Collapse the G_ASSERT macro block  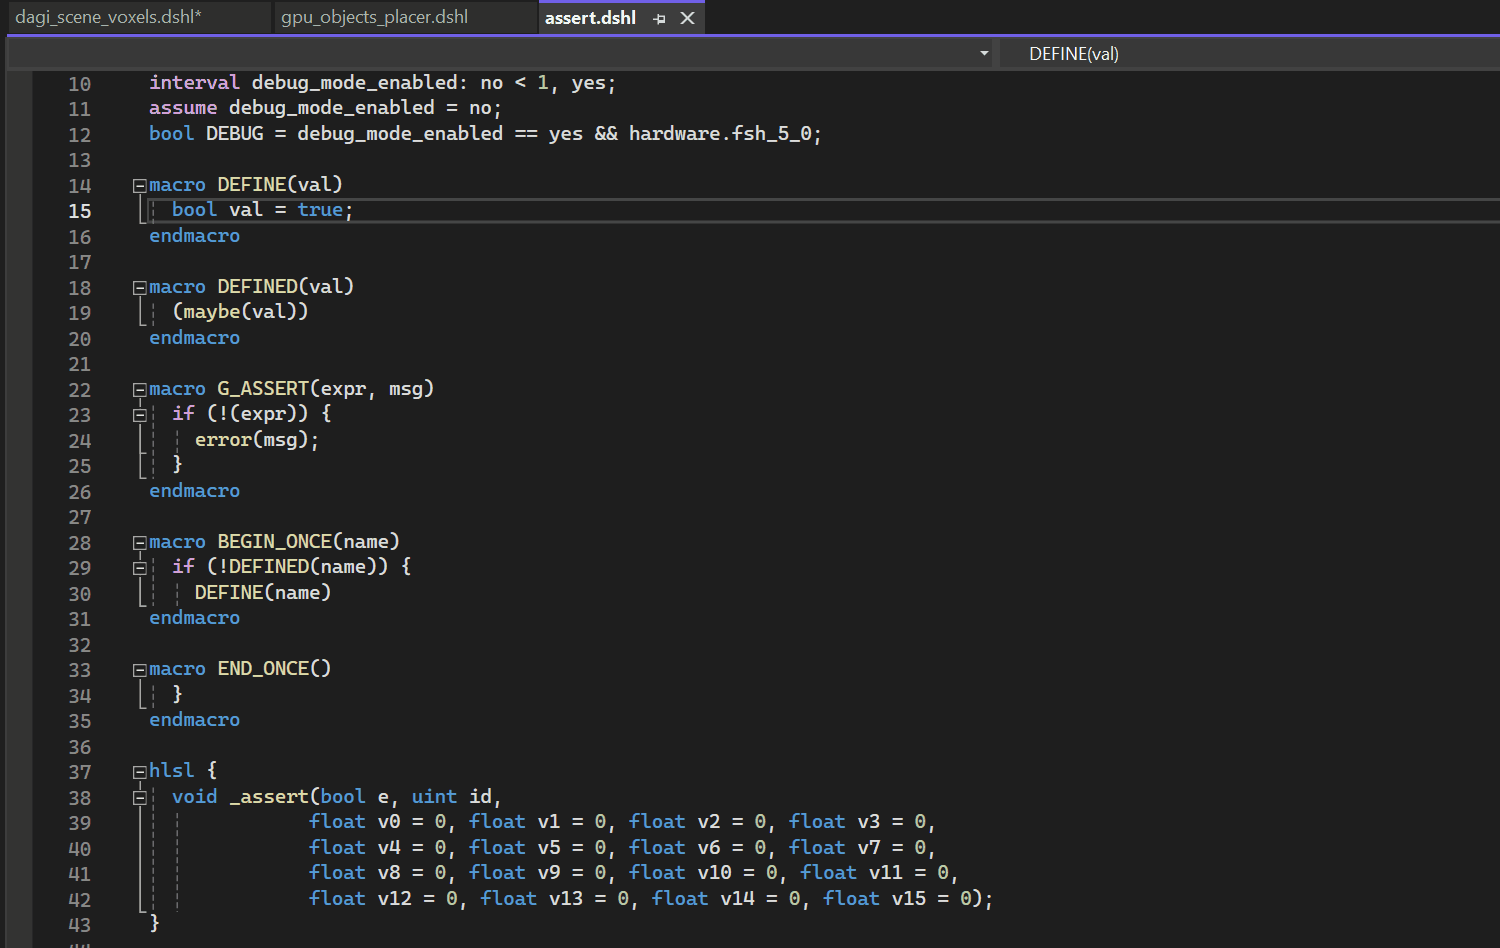pos(139,389)
